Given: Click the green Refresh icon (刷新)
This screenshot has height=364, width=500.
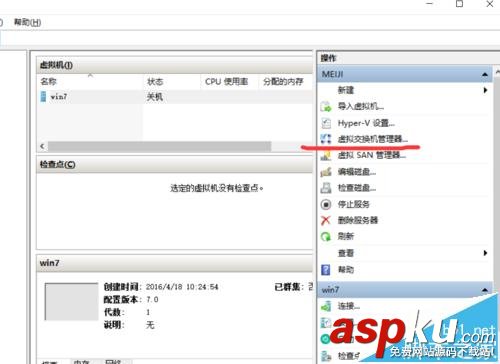Looking at the screenshot, I should [326, 236].
